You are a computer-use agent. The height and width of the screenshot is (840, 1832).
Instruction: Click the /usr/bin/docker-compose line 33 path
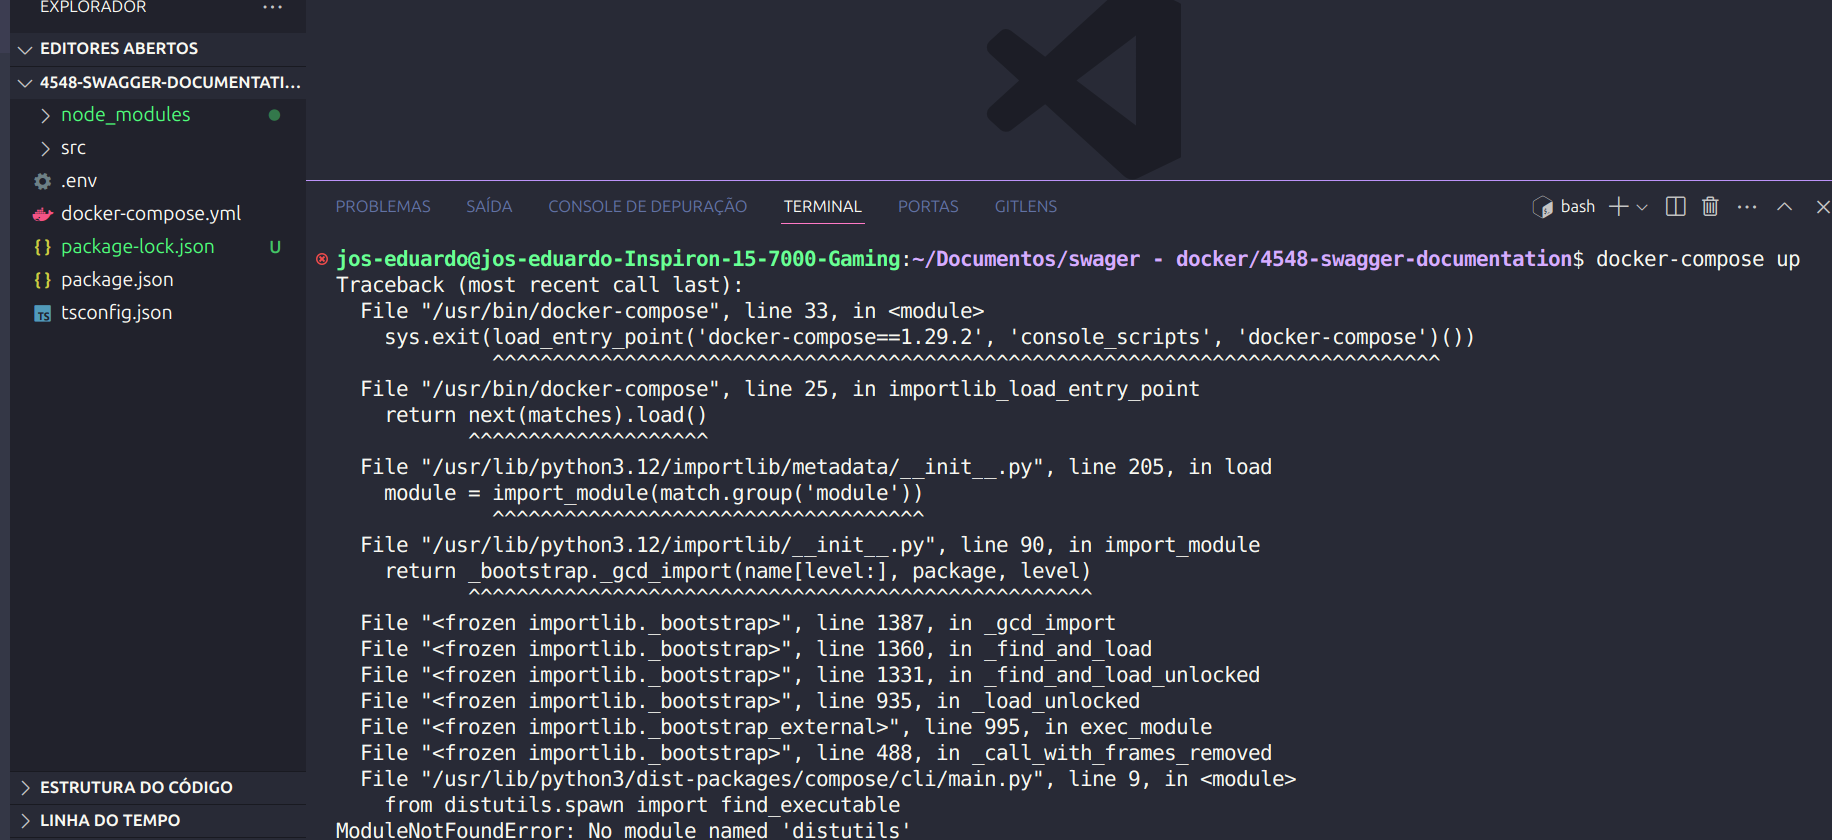coord(571,311)
